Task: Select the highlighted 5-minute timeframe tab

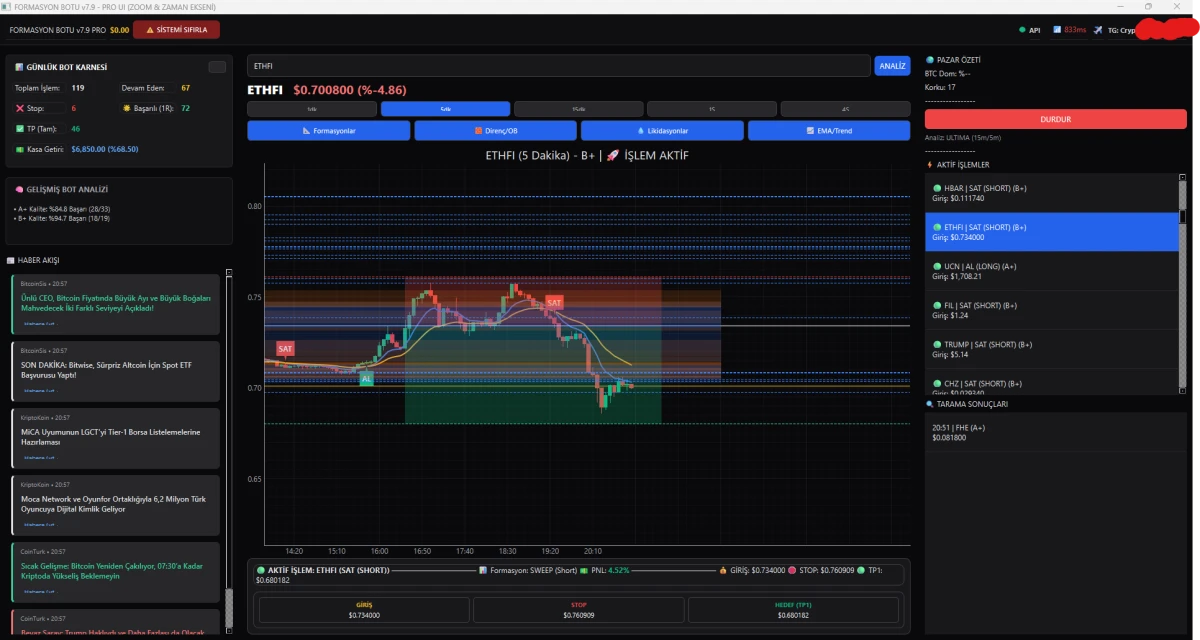Action: (x=445, y=108)
